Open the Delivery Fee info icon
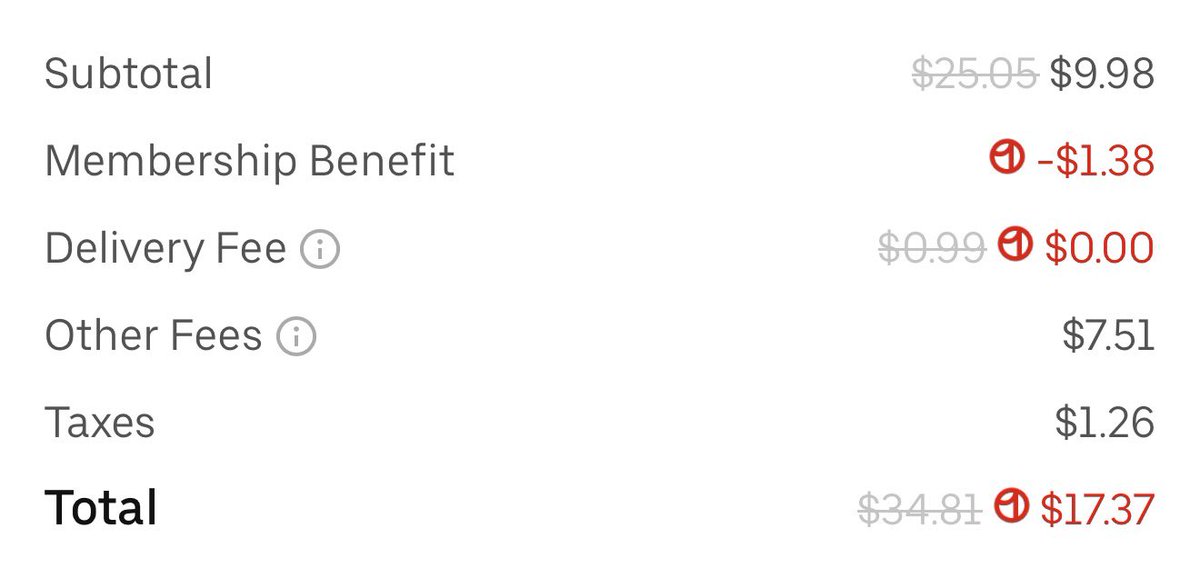This screenshot has height=588, width=1200. (x=321, y=249)
